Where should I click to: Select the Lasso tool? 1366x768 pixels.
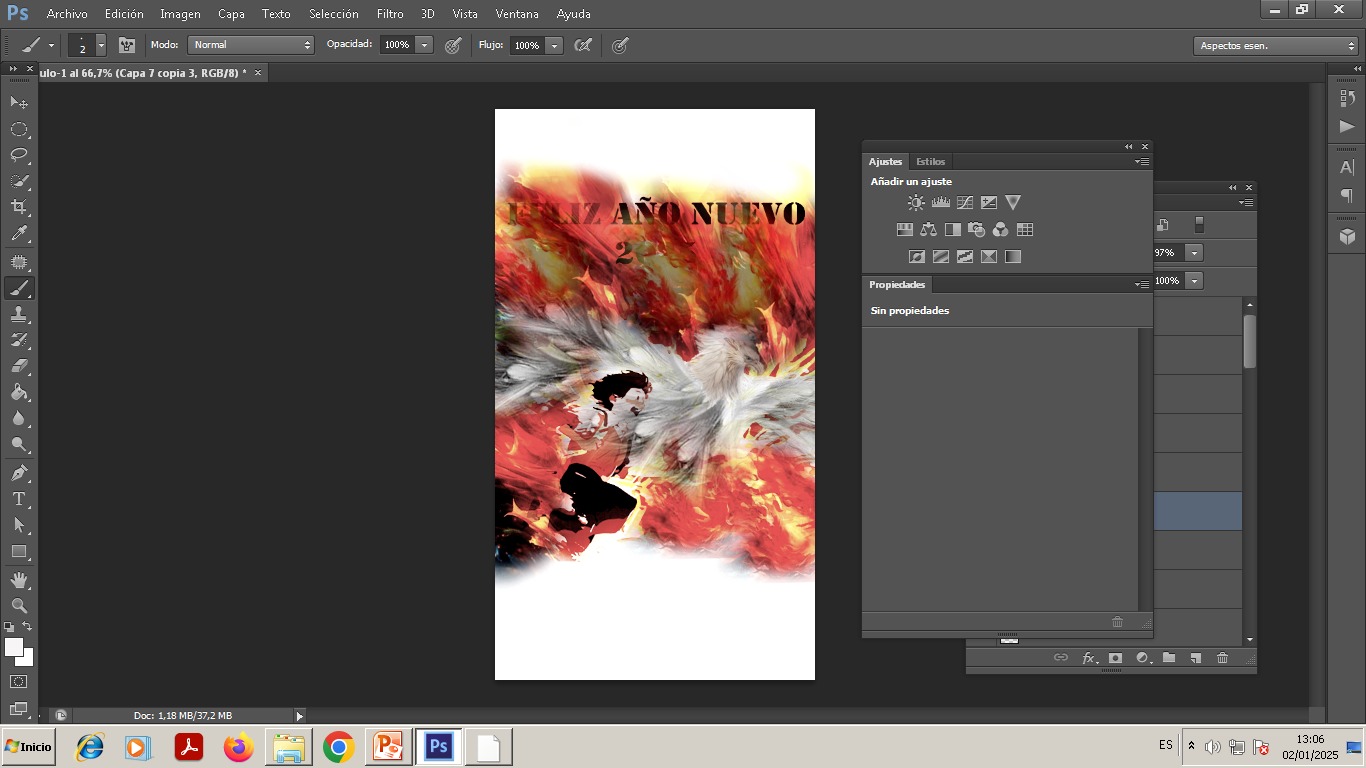tap(19, 155)
